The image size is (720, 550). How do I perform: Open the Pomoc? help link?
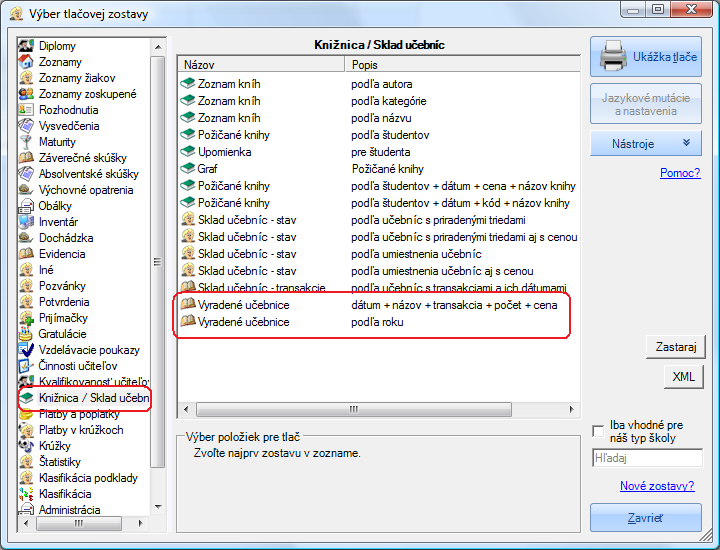[x=680, y=173]
